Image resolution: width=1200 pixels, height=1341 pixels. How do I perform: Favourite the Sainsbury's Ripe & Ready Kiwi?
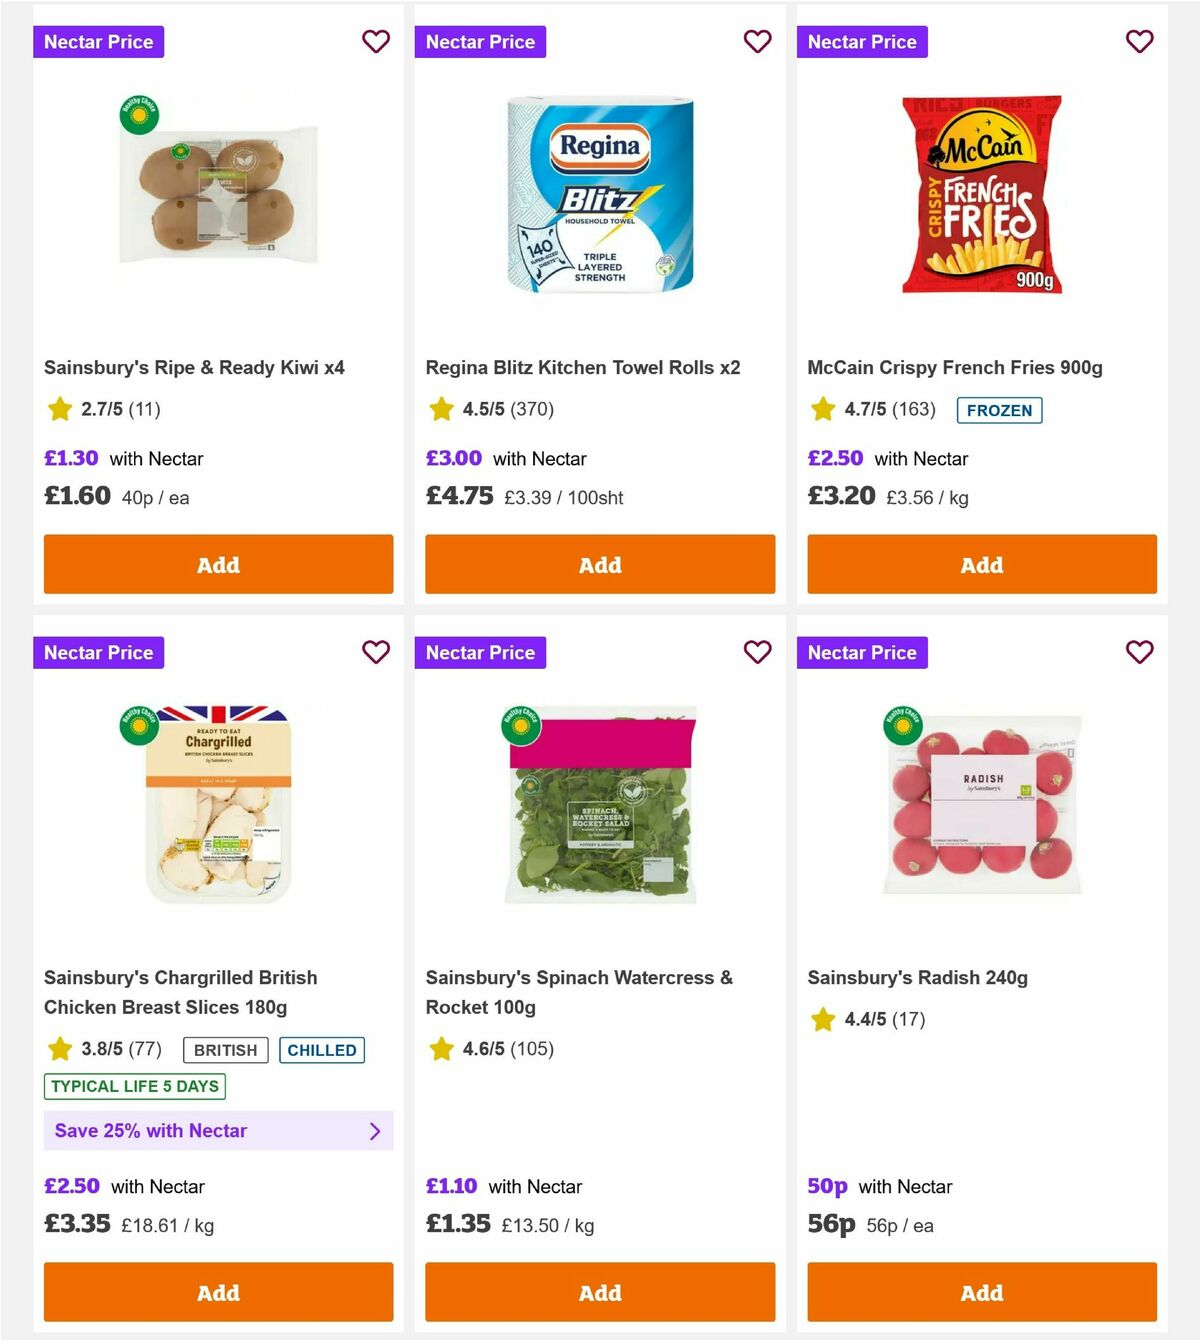click(x=376, y=41)
